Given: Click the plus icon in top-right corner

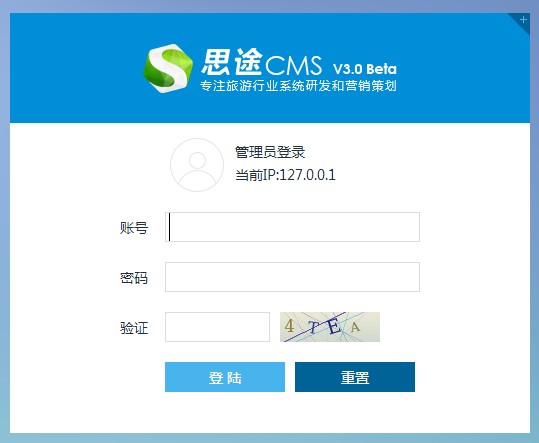Looking at the screenshot, I should (523, 20).
